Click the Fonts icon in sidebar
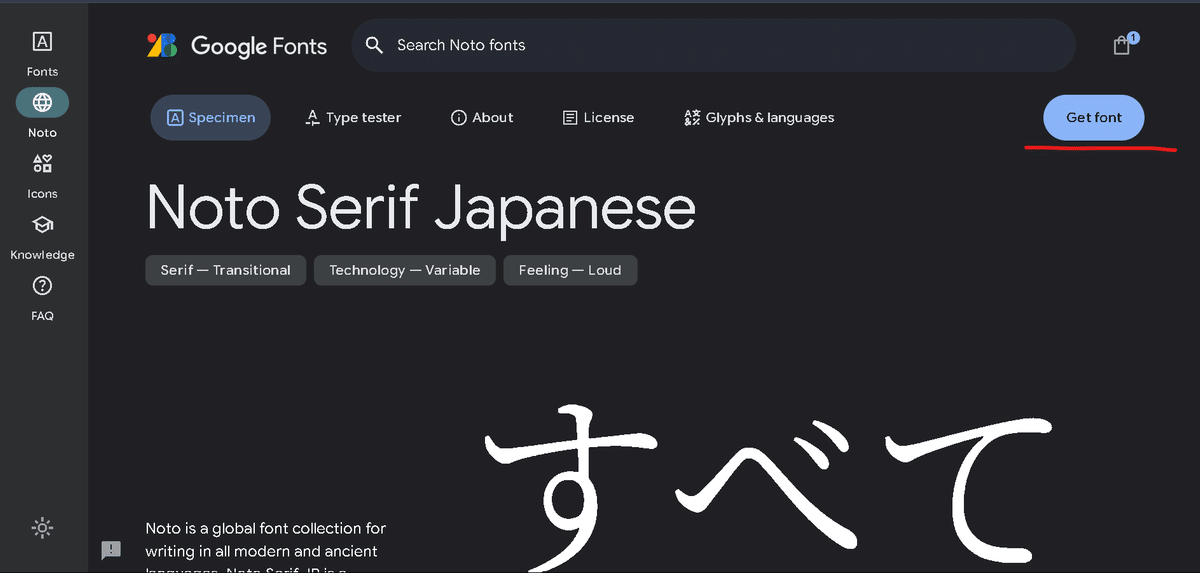Image resolution: width=1200 pixels, height=573 pixels. point(42,42)
